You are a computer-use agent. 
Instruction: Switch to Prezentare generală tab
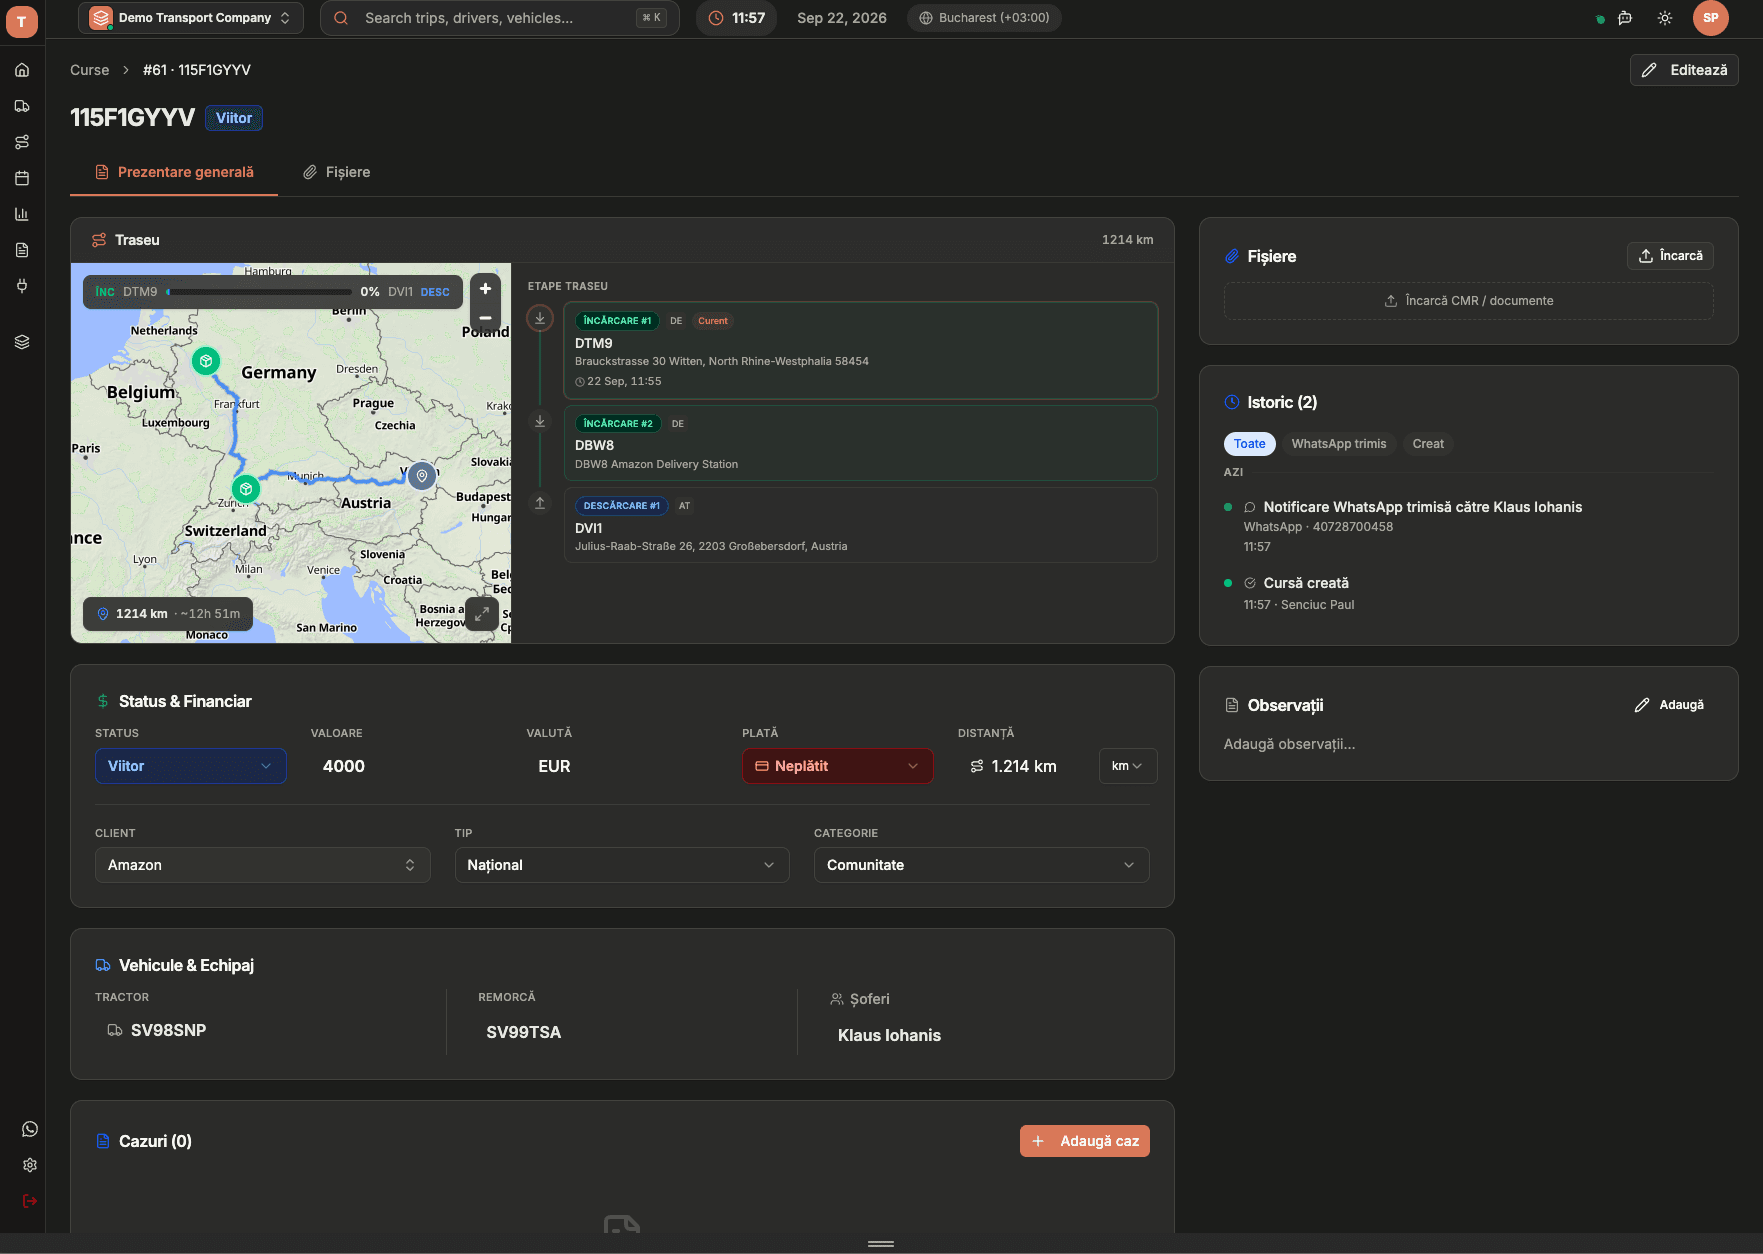[x=174, y=172]
